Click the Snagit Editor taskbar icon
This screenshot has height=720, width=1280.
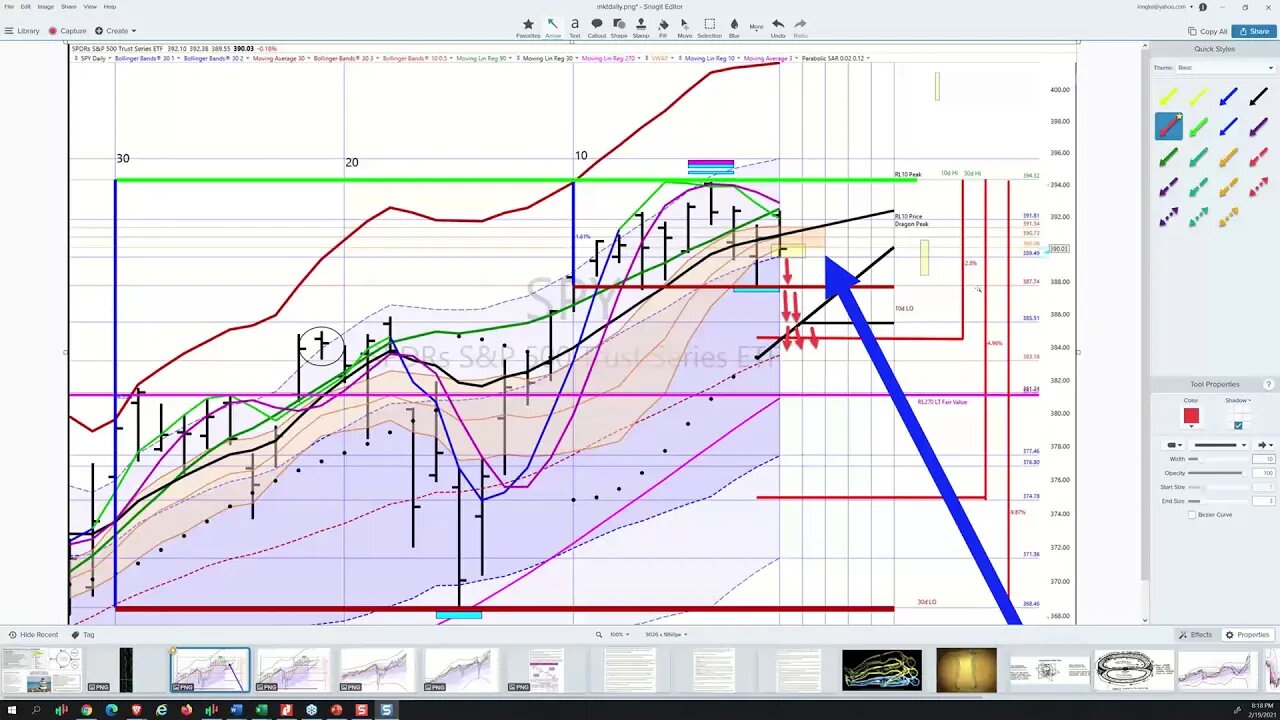coord(386,710)
